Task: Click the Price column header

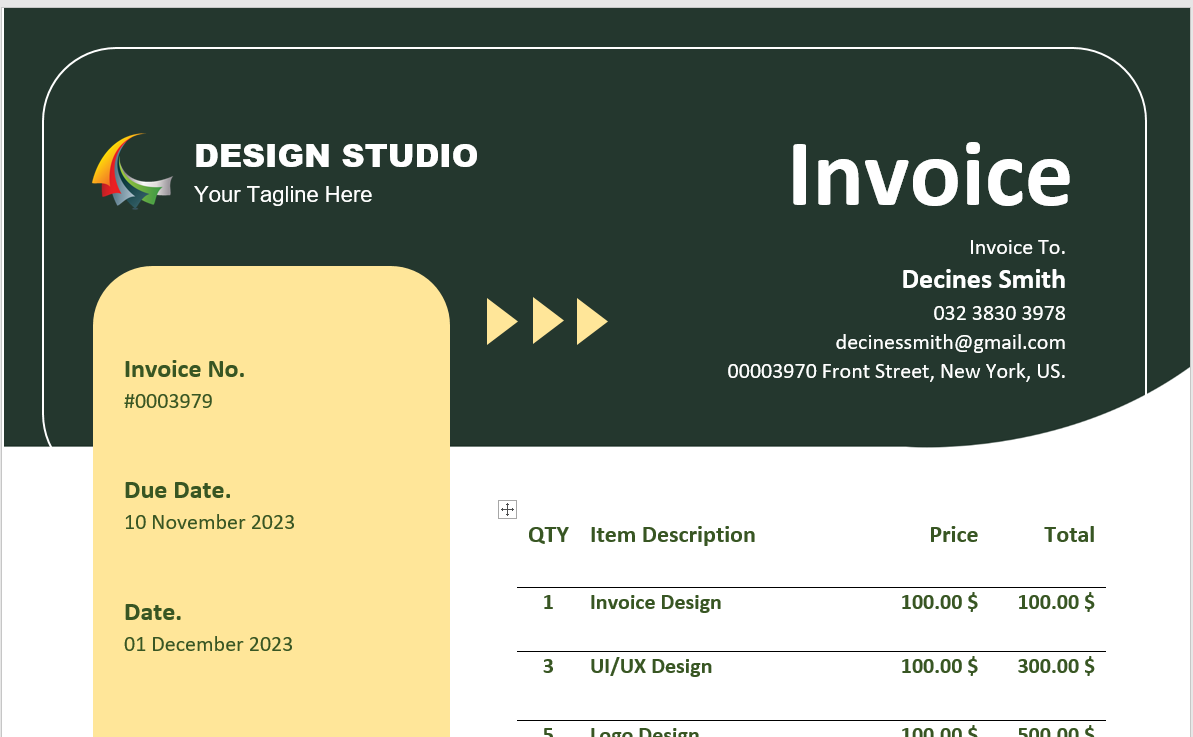Action: coord(953,535)
